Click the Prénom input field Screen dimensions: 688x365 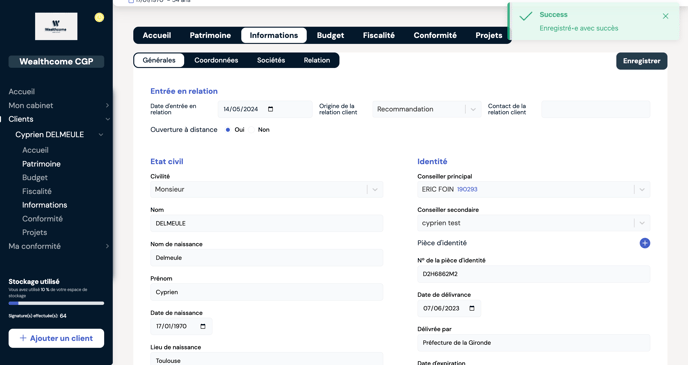pos(267,292)
